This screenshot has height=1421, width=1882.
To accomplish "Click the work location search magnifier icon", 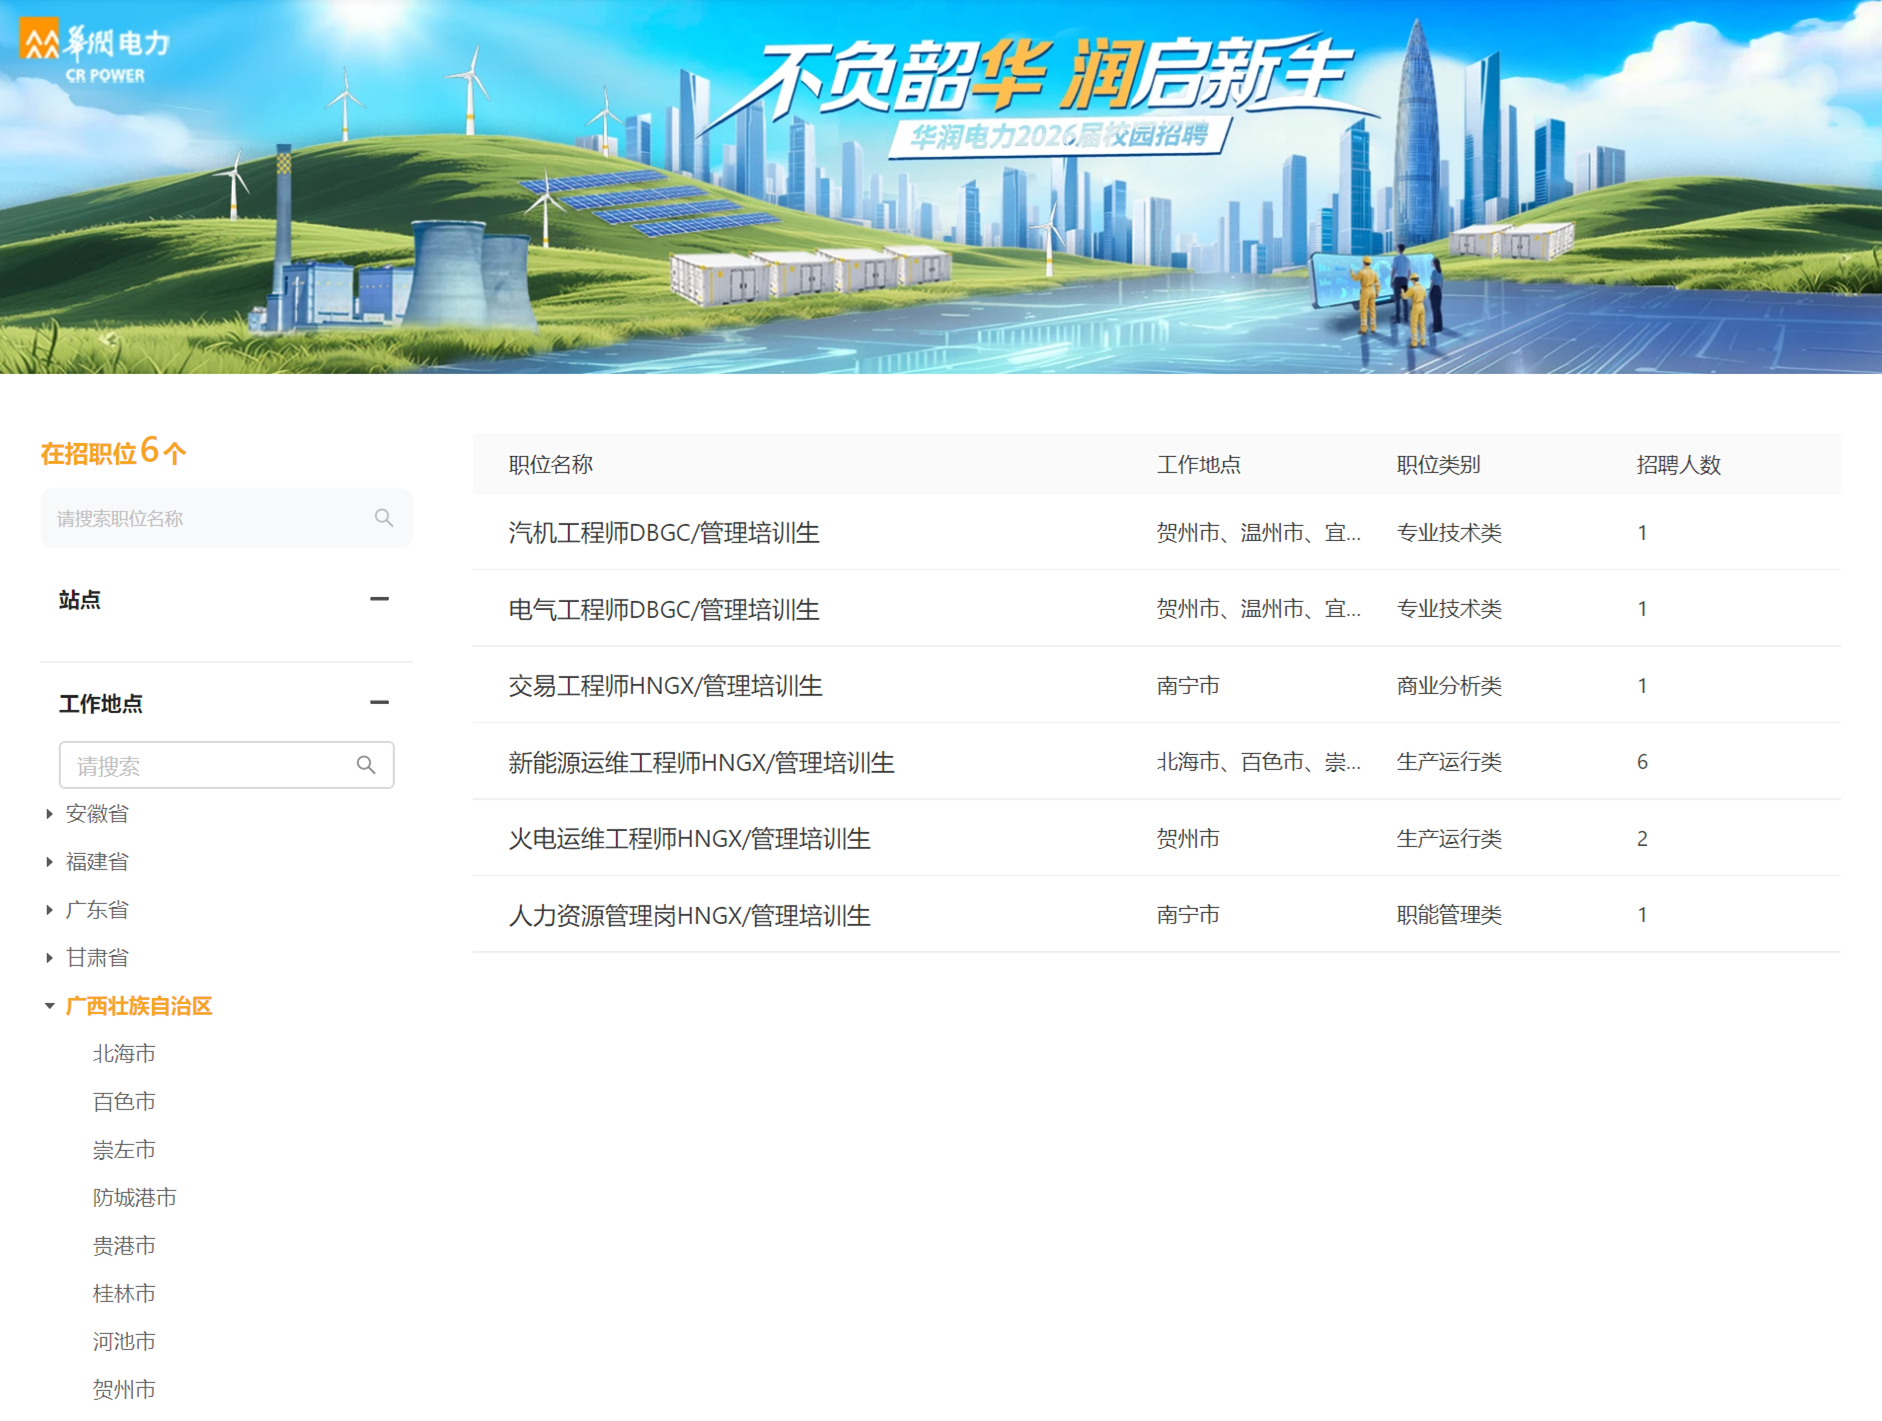I will click(366, 765).
